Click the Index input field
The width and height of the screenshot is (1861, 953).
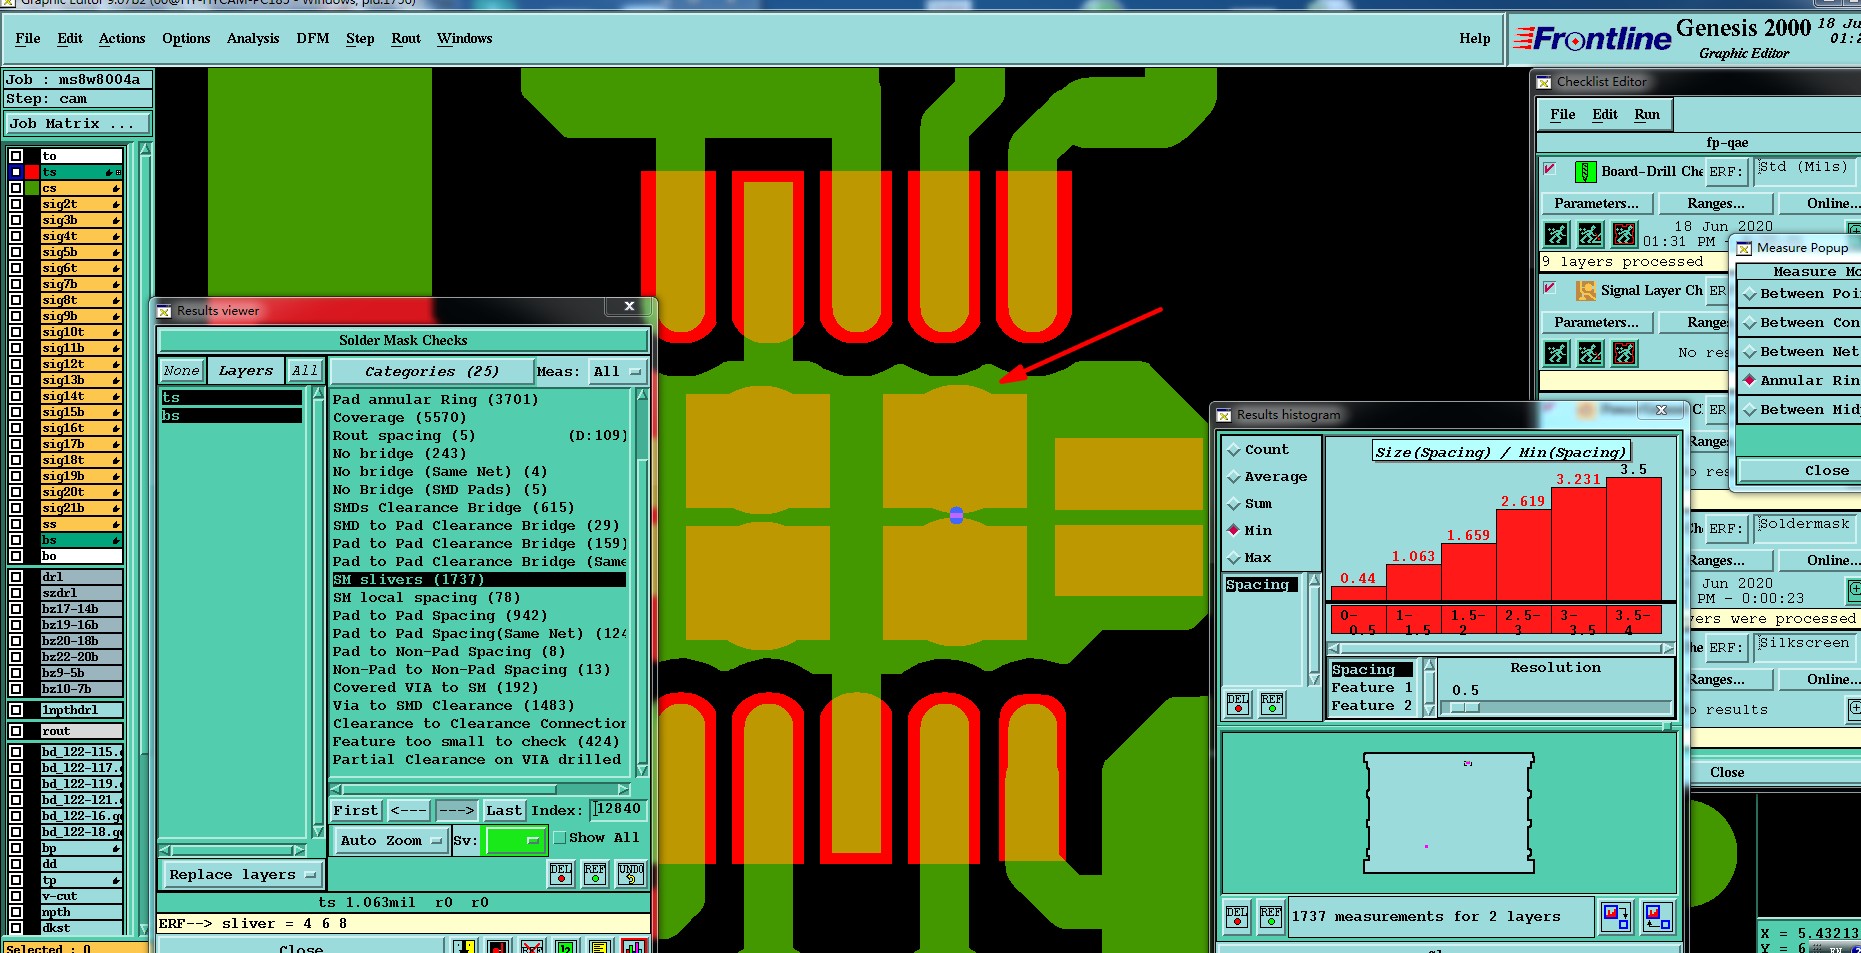pos(619,809)
